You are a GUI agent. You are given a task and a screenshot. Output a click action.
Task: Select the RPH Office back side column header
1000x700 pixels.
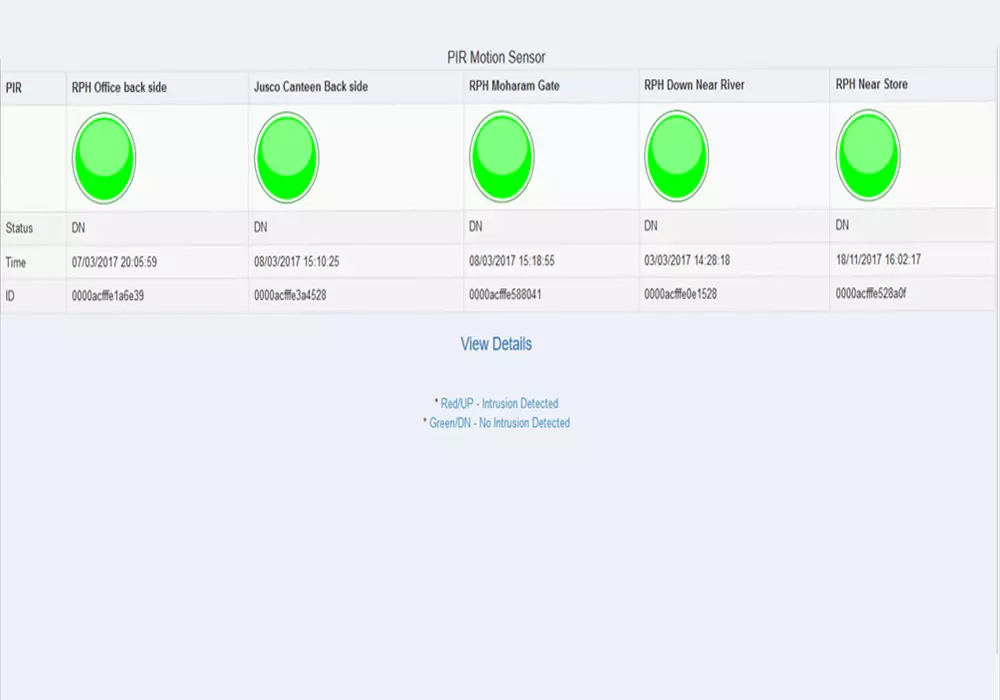(x=119, y=87)
